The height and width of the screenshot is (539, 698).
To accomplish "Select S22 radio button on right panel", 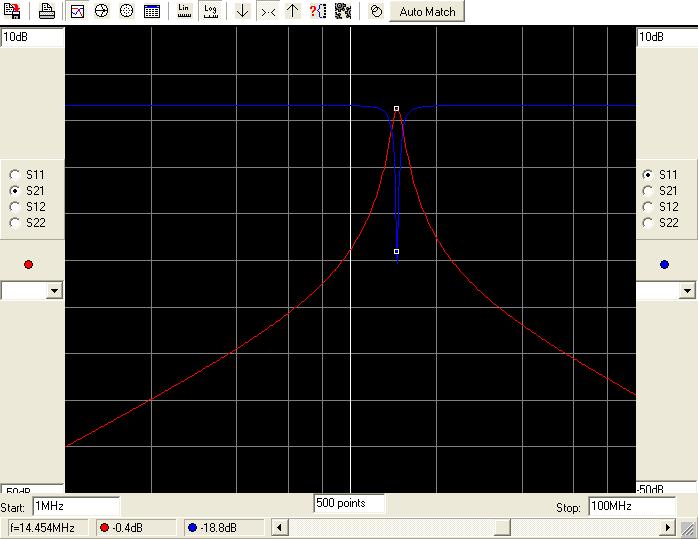I will [648, 222].
